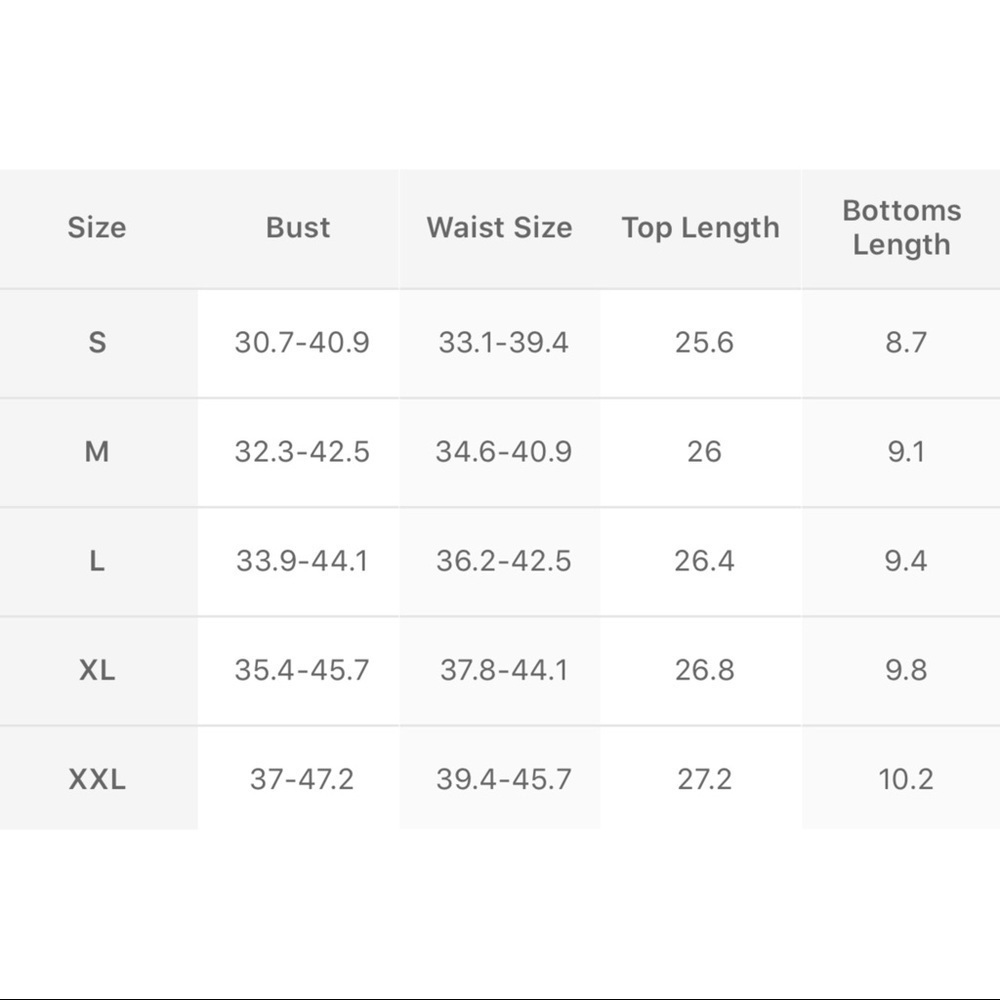Viewport: 1000px width, 1000px height.
Task: Click the waist value 34.6-40.9
Action: coord(504,452)
